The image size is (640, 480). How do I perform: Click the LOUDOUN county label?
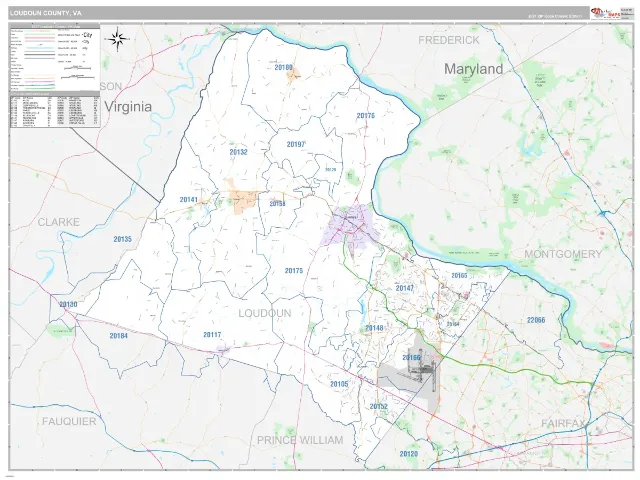[x=265, y=313]
